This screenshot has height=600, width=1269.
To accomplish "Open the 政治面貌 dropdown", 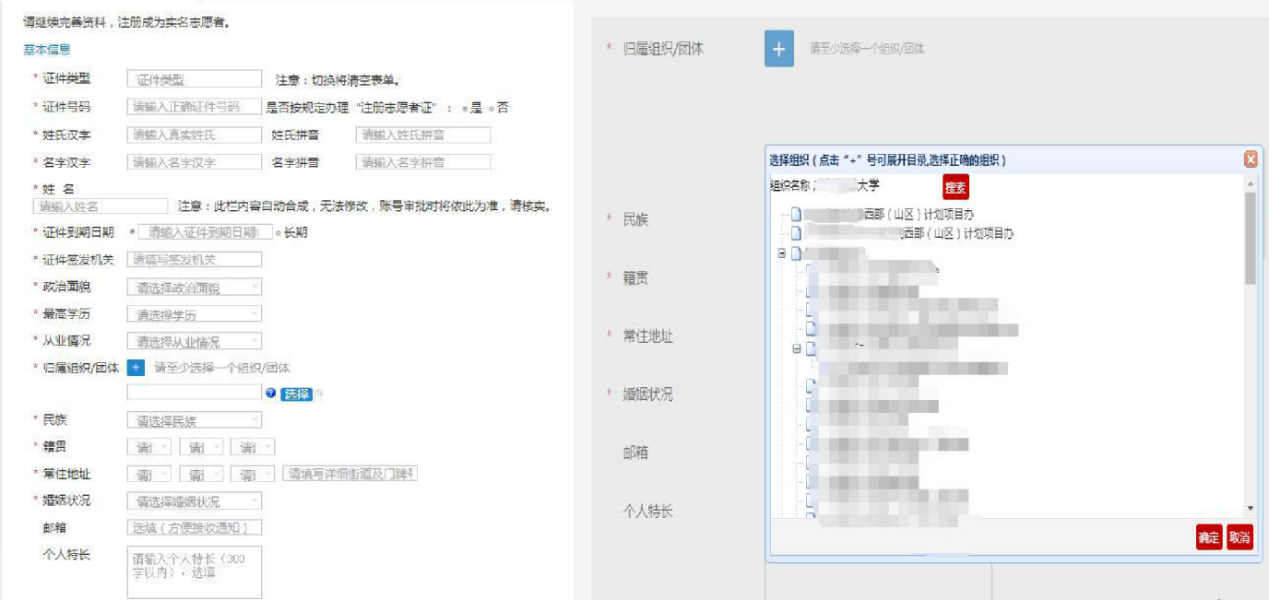I will point(194,287).
